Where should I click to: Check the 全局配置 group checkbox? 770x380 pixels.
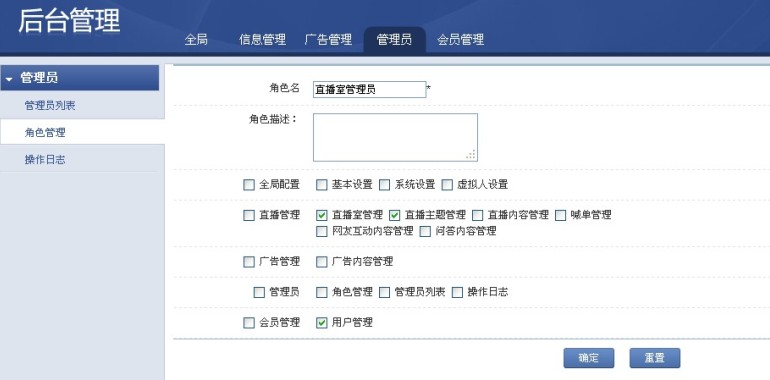pos(249,185)
